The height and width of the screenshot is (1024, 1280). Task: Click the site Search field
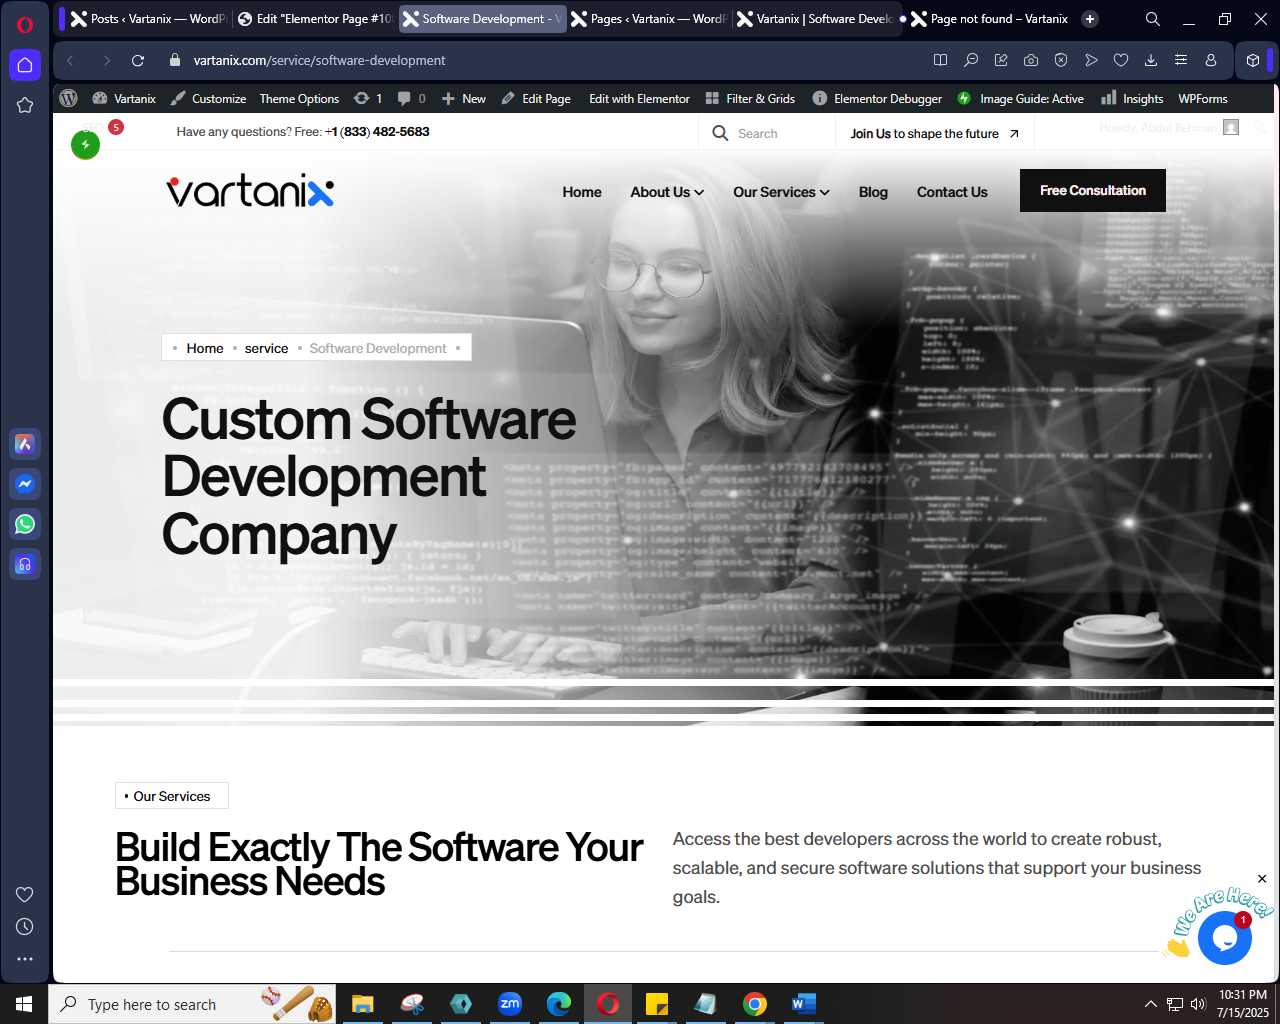tap(766, 133)
